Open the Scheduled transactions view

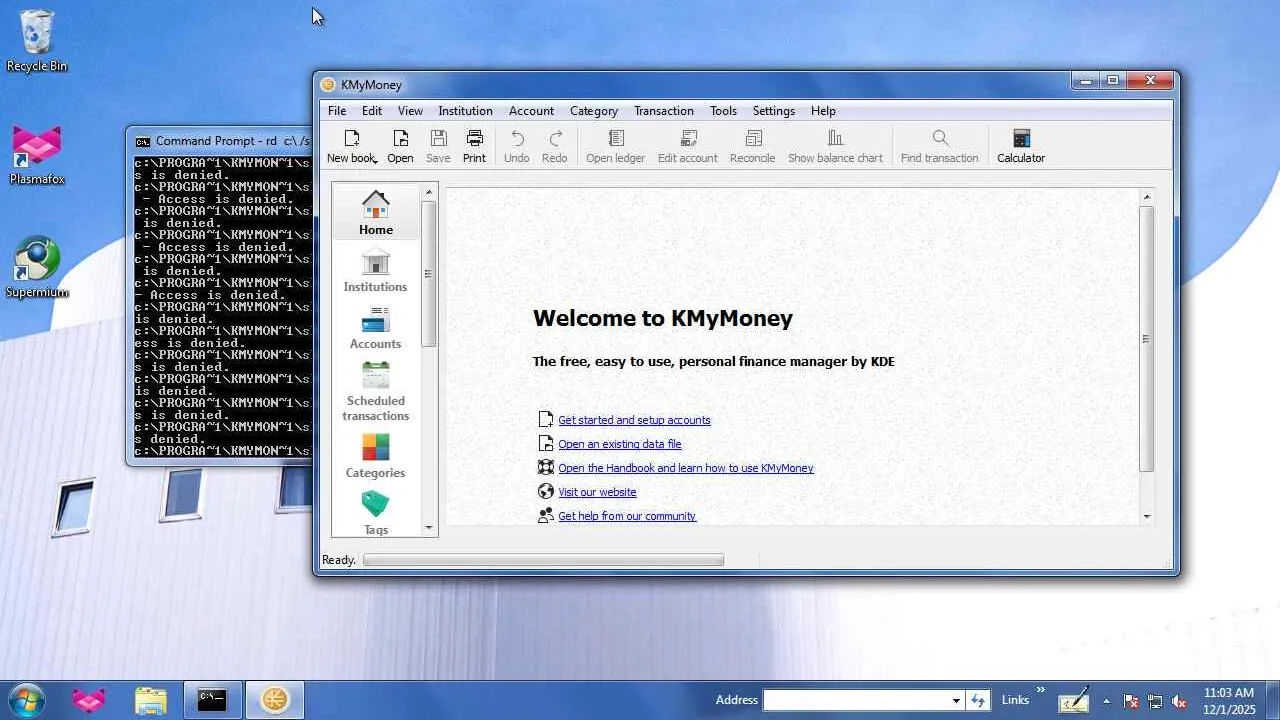pyautogui.click(x=376, y=391)
